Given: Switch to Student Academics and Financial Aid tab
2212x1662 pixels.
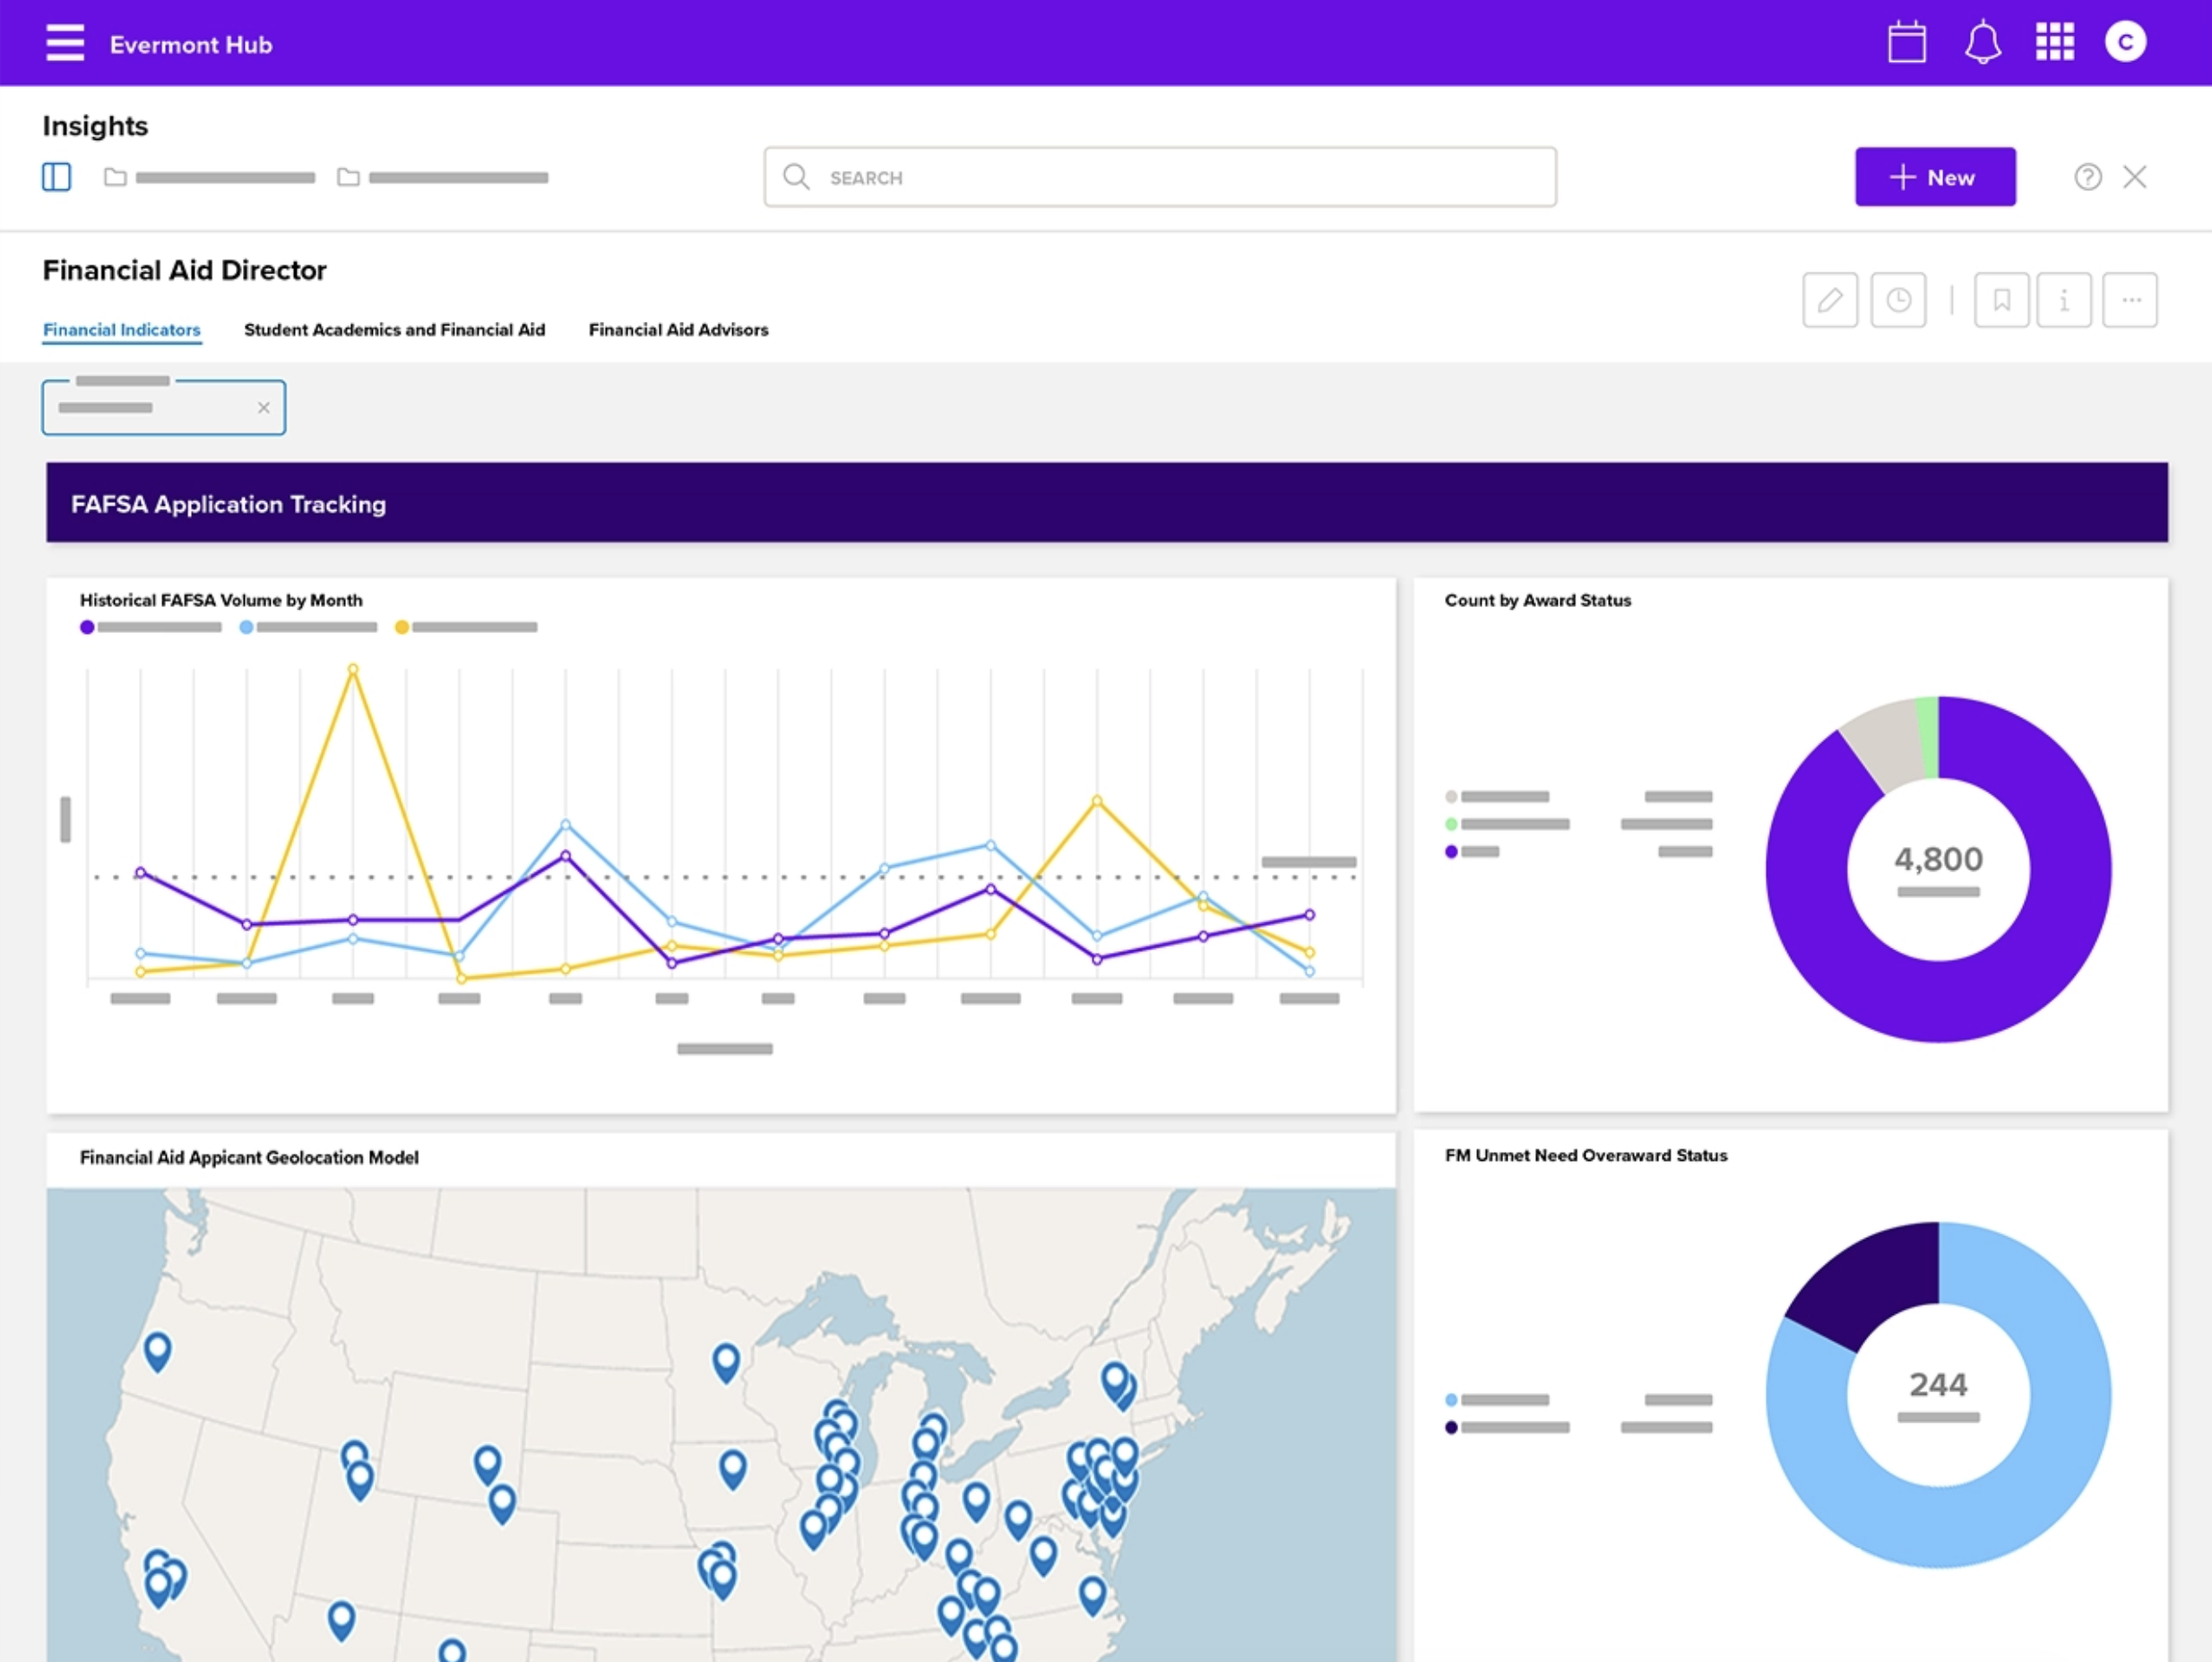Looking at the screenshot, I should 394,330.
